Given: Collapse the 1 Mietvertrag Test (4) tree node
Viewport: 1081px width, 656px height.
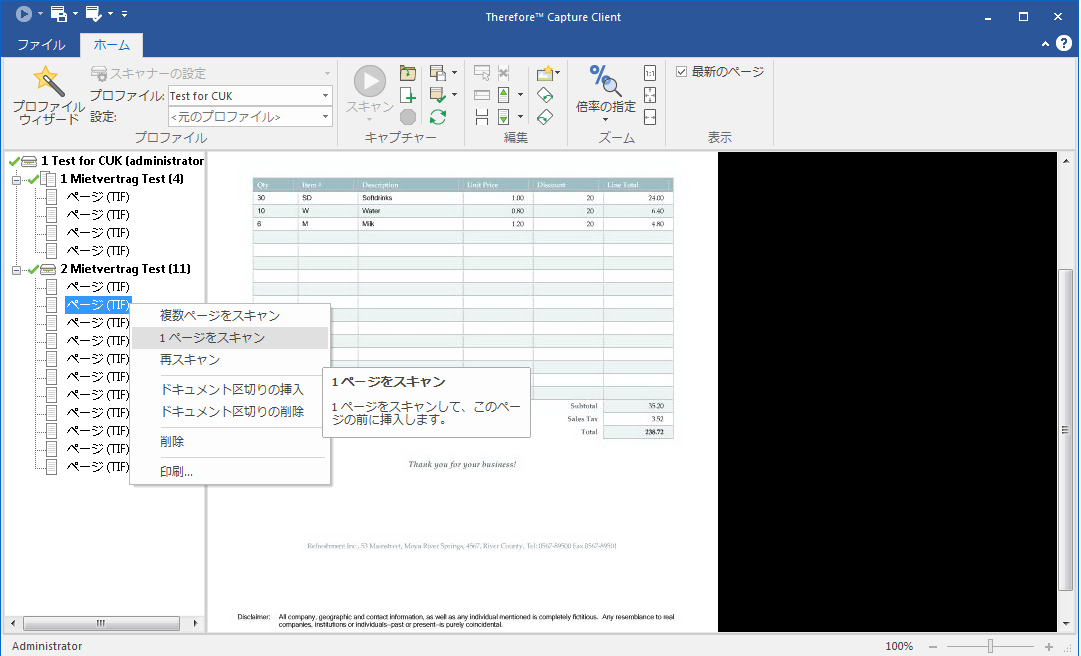Looking at the screenshot, I should (x=17, y=180).
